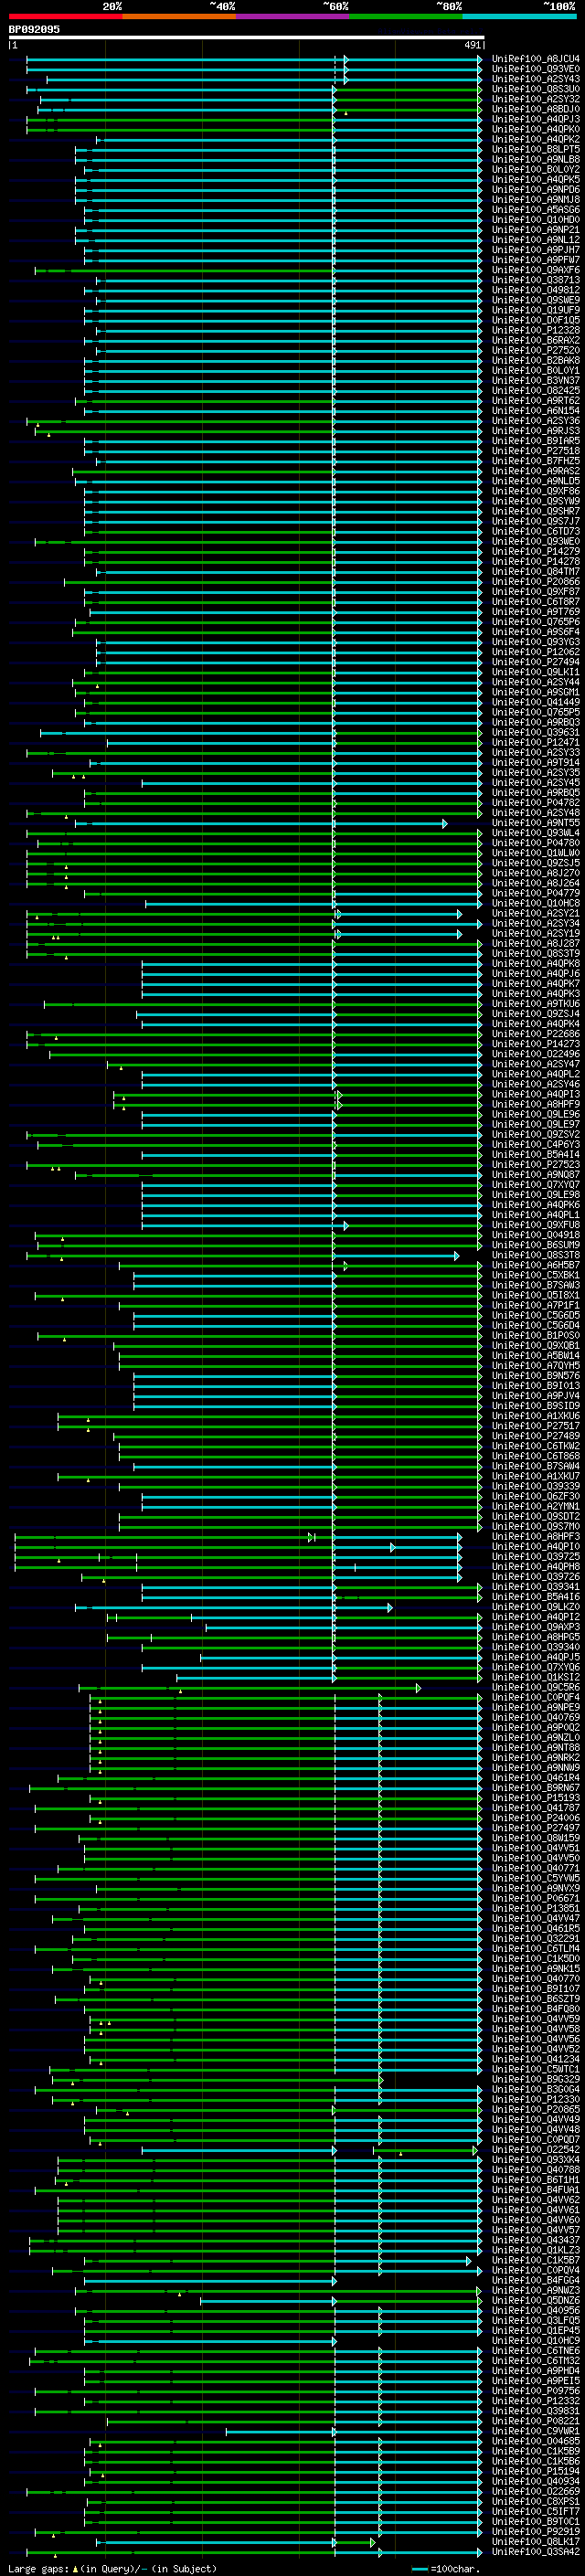The width and height of the screenshot is (585, 2576).
Task: Select the UniRef100_Q9C5R6 label
Action: point(536,1688)
